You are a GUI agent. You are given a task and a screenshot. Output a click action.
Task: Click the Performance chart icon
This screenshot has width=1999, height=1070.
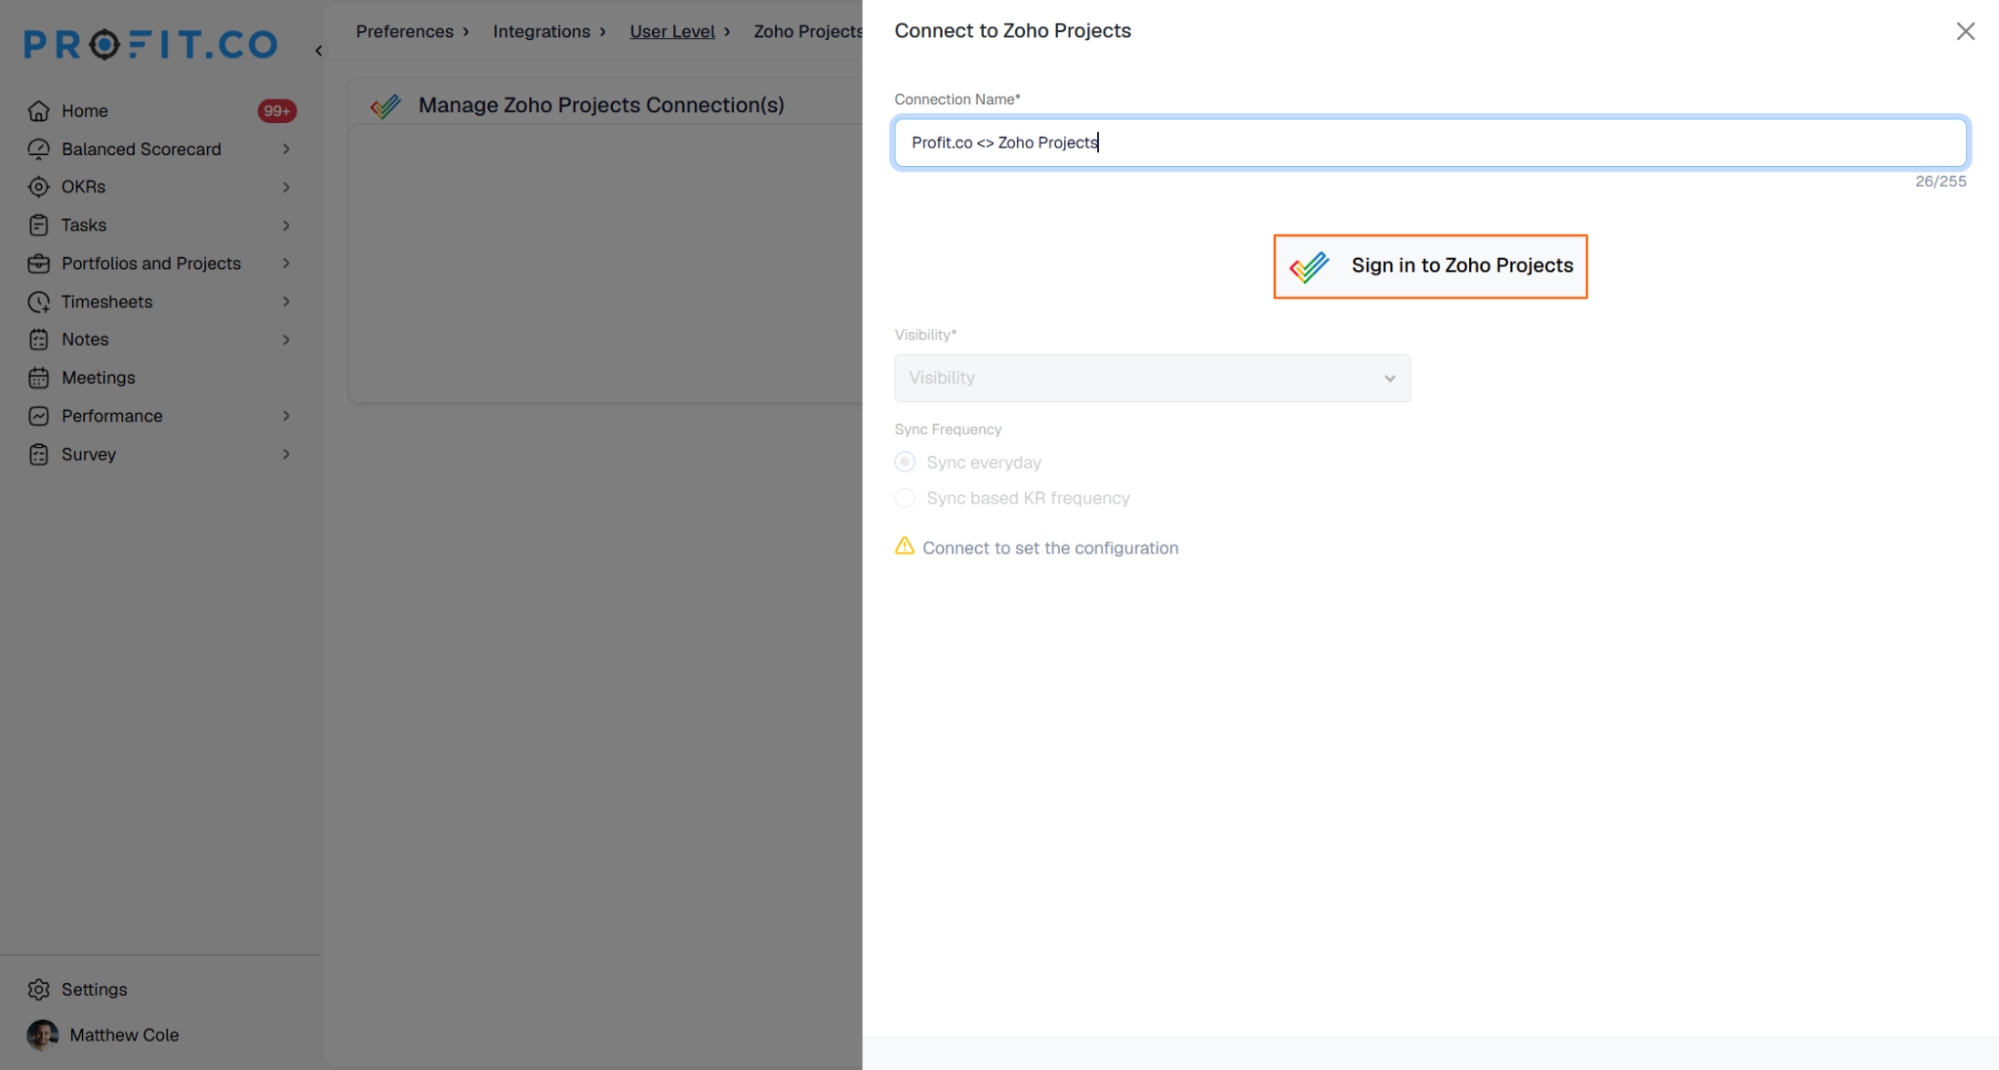tap(38, 416)
